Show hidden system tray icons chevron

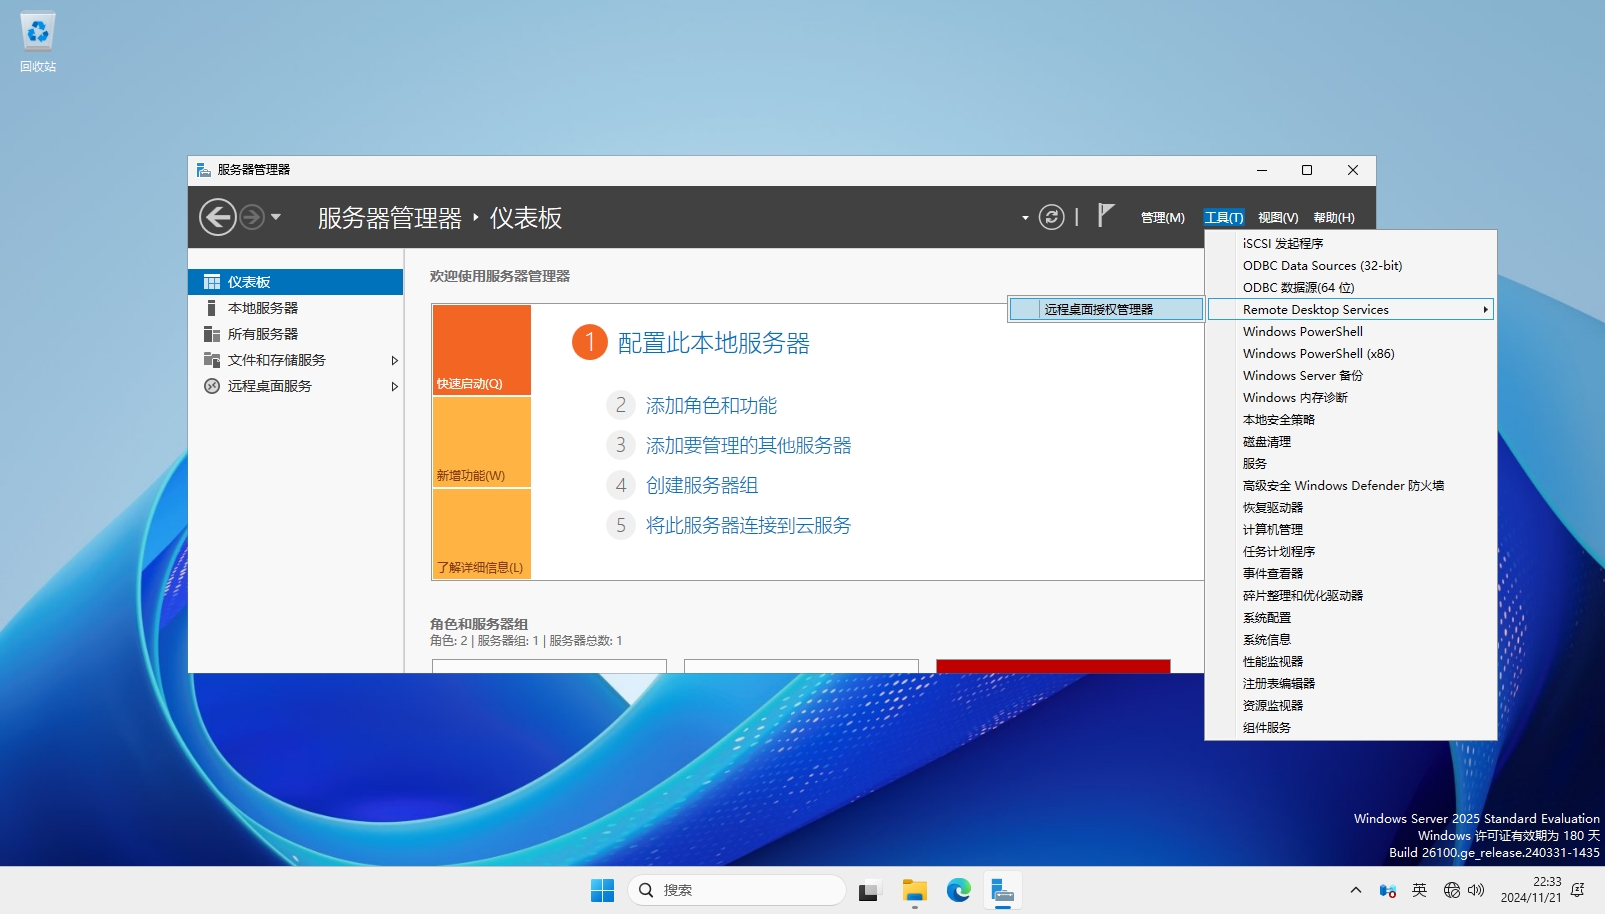point(1355,890)
